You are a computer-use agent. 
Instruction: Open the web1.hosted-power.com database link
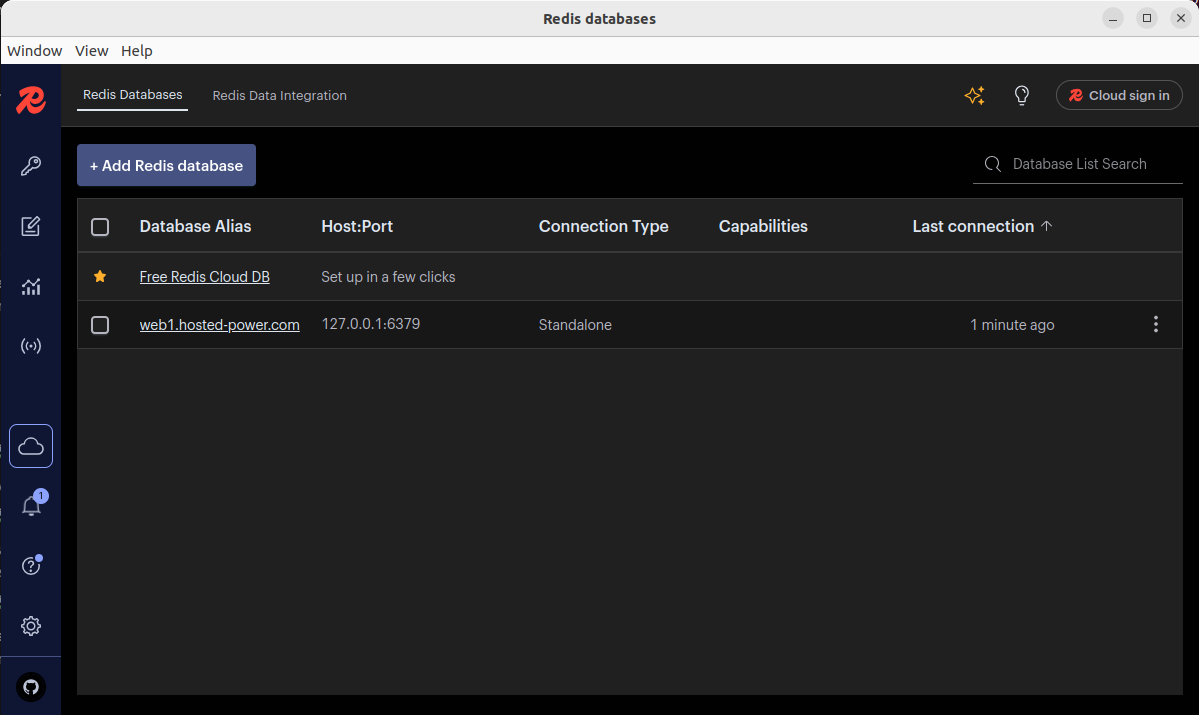[219, 325]
